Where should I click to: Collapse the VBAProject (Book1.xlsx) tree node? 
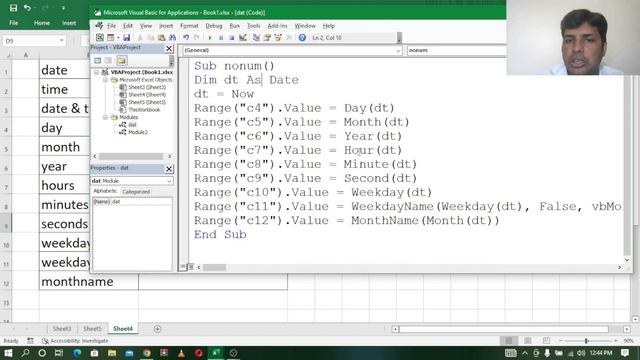(96, 72)
